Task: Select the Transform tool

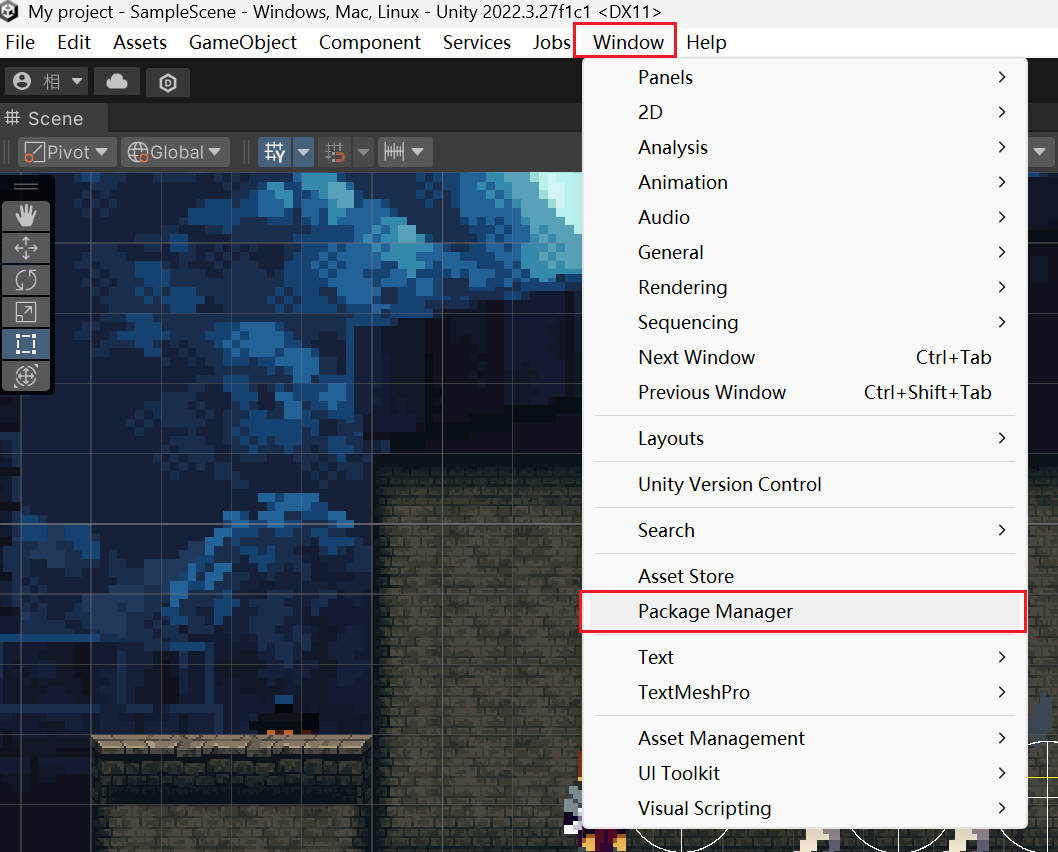Action: pyautogui.click(x=26, y=375)
